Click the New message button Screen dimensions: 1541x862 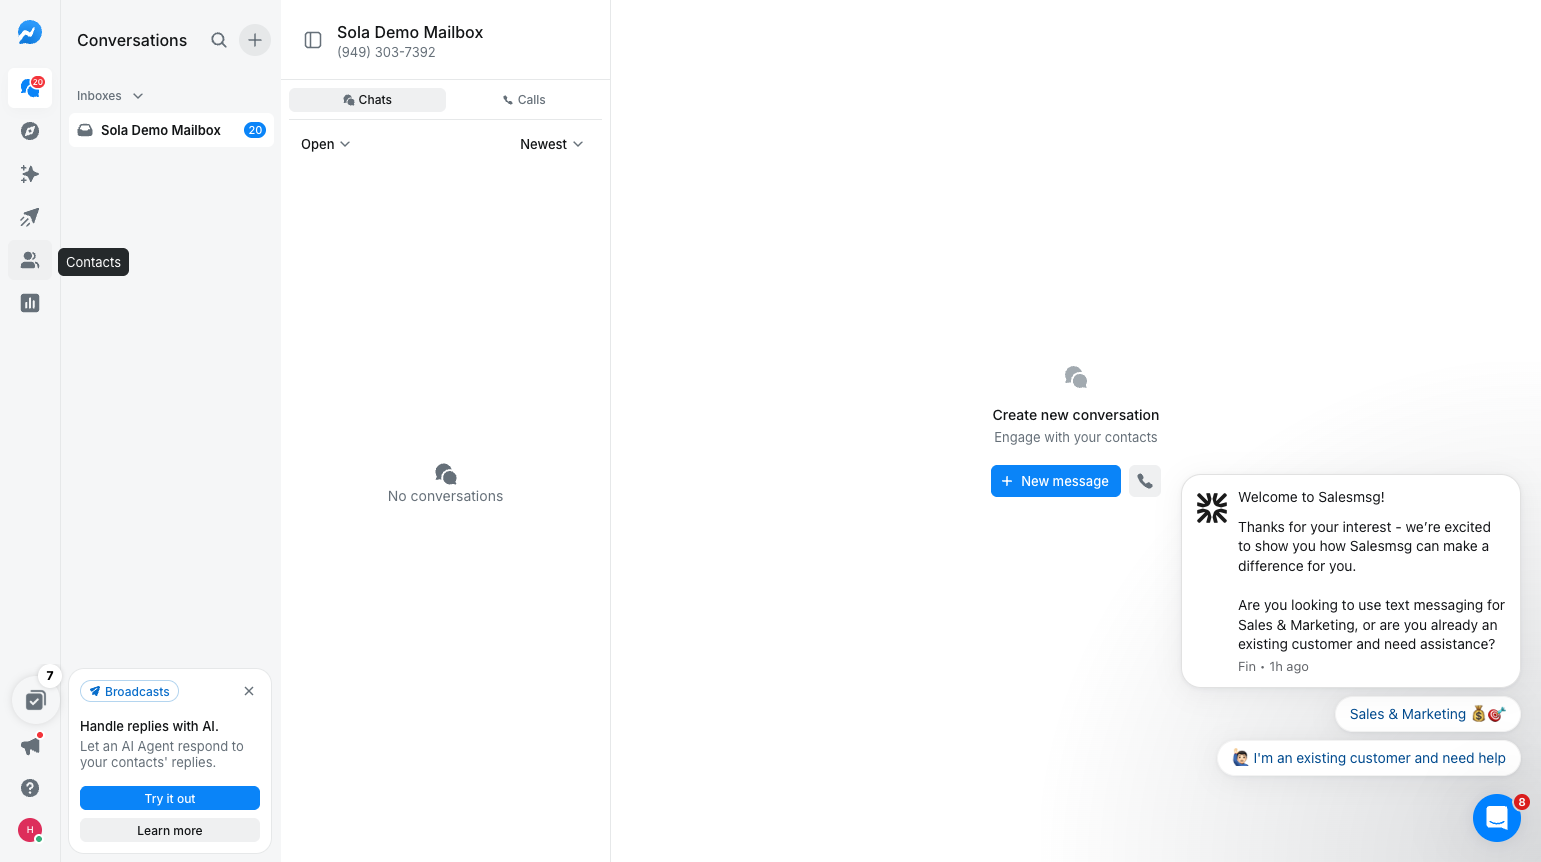coord(1055,481)
